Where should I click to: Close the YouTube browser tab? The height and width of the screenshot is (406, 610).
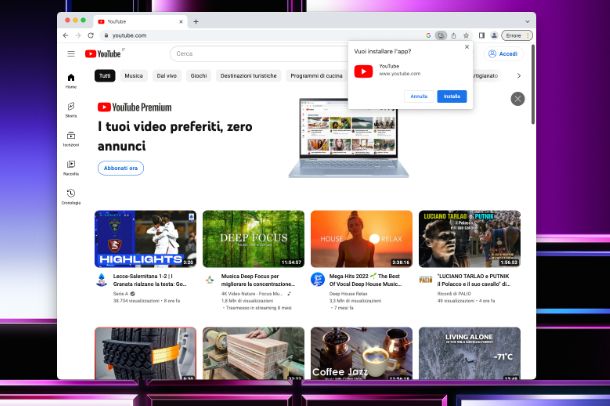tap(181, 22)
